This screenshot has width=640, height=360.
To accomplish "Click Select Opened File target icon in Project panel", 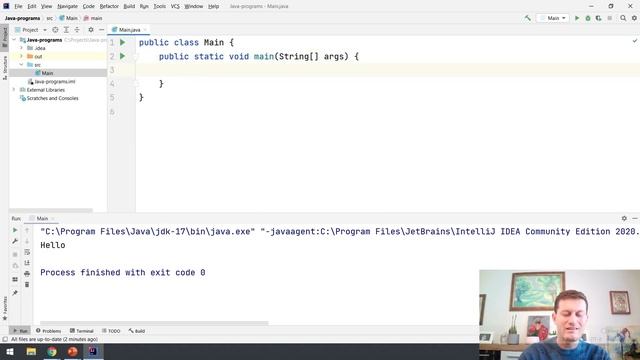I will (x=55, y=30).
